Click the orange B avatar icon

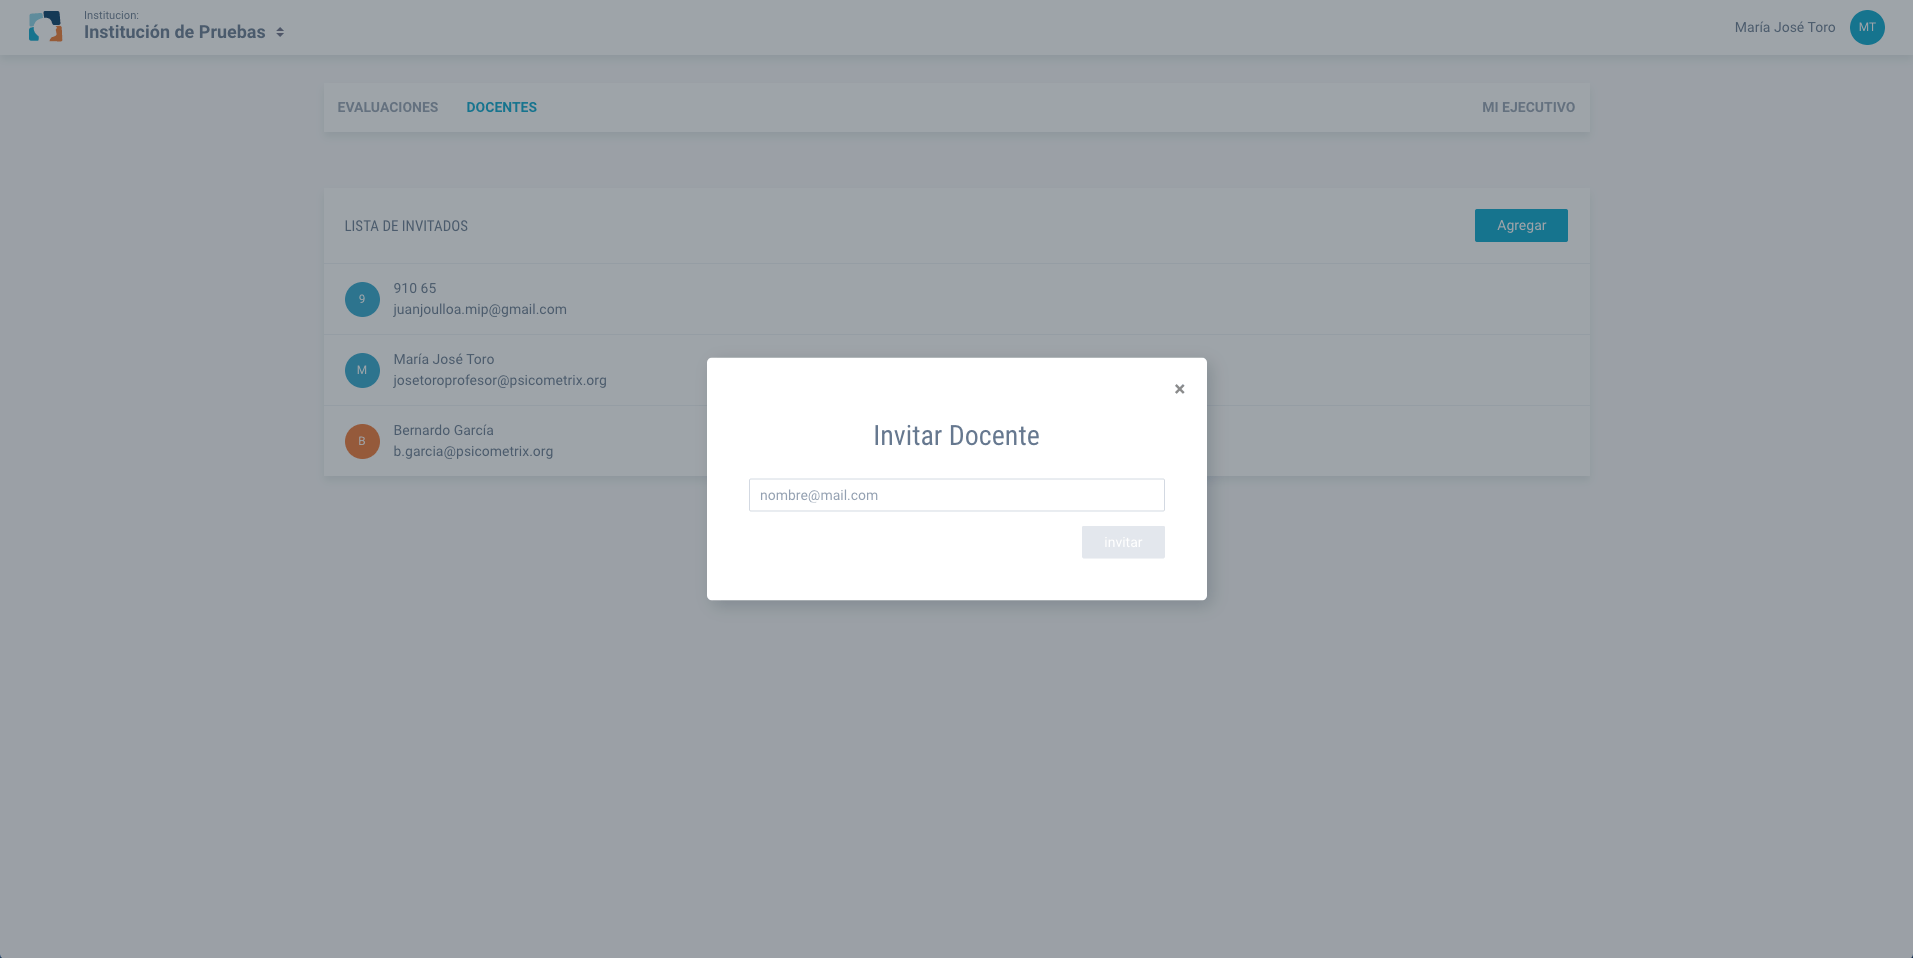[362, 441]
